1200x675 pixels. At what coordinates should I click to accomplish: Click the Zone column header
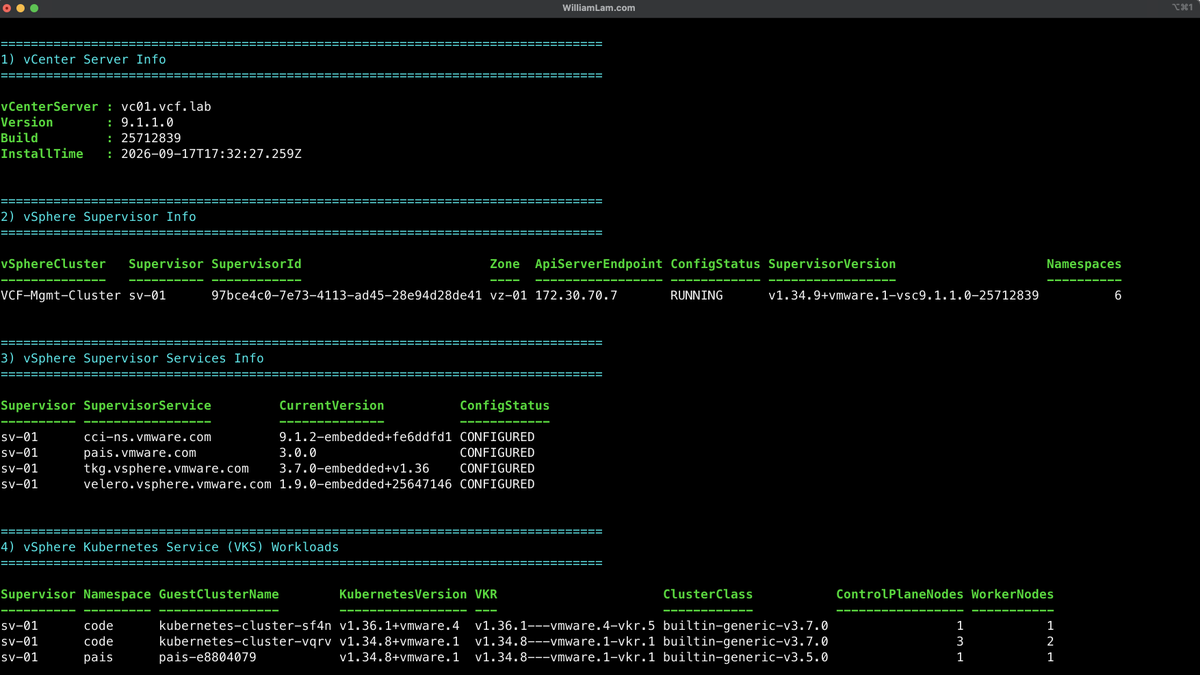point(505,264)
